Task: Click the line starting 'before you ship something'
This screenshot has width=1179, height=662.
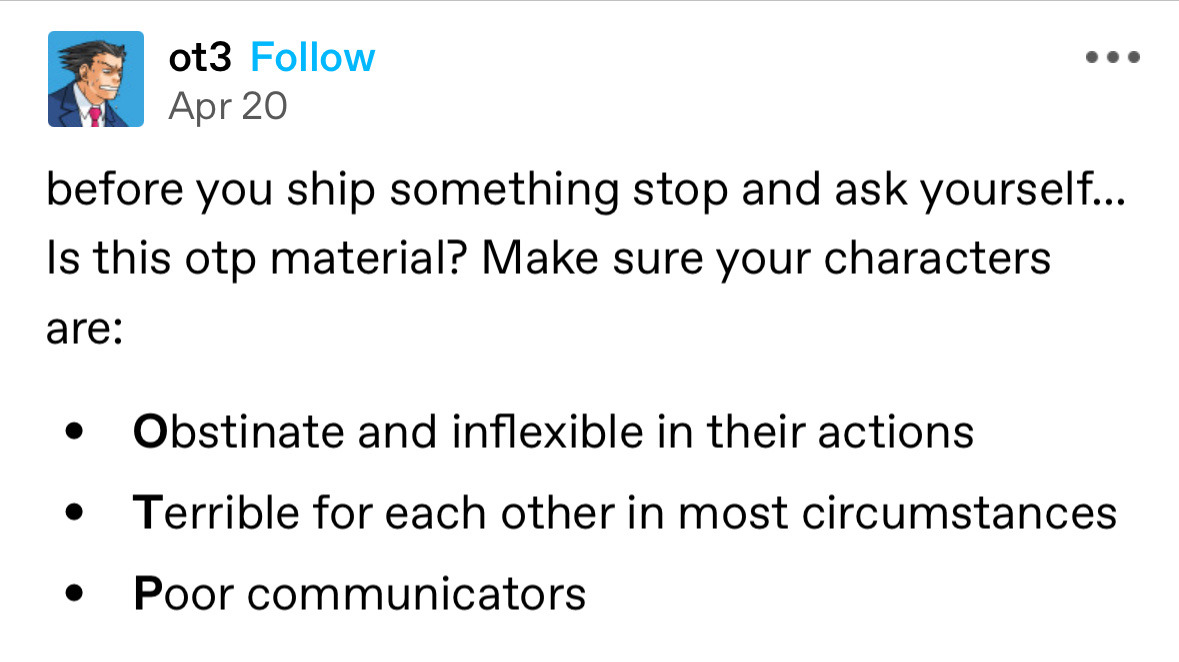Action: click(586, 190)
